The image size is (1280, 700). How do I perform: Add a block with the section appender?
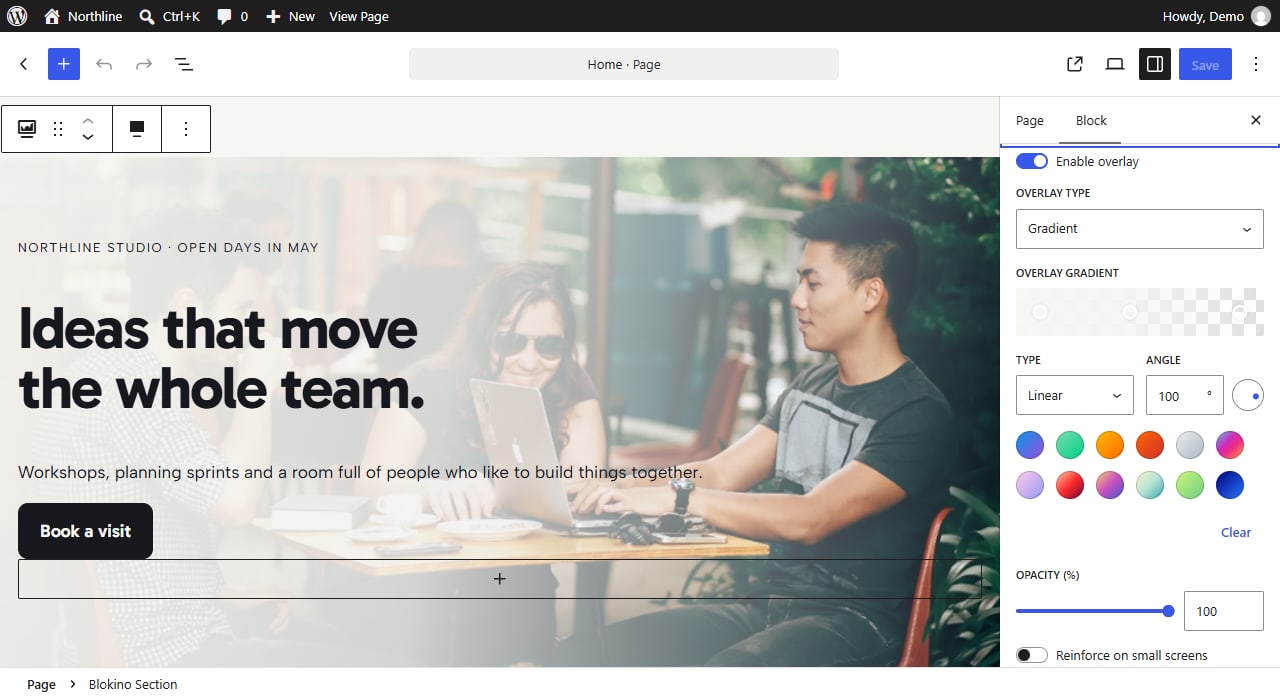500,579
